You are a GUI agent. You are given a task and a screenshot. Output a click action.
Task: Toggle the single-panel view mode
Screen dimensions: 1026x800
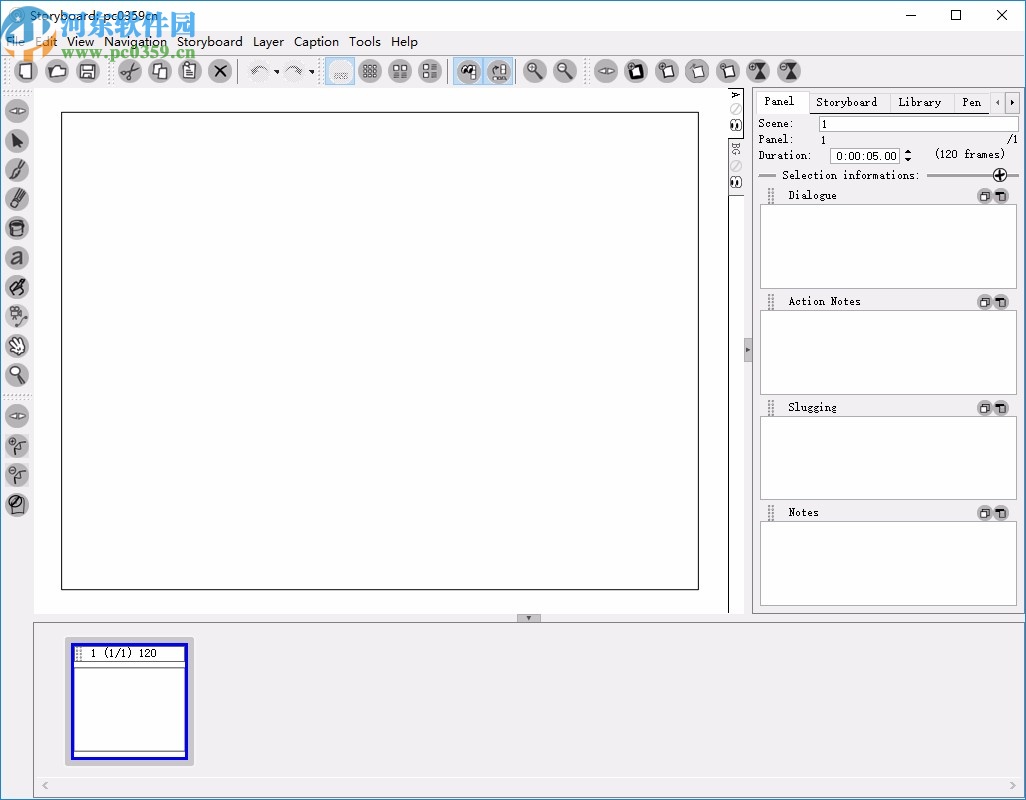click(x=339, y=71)
